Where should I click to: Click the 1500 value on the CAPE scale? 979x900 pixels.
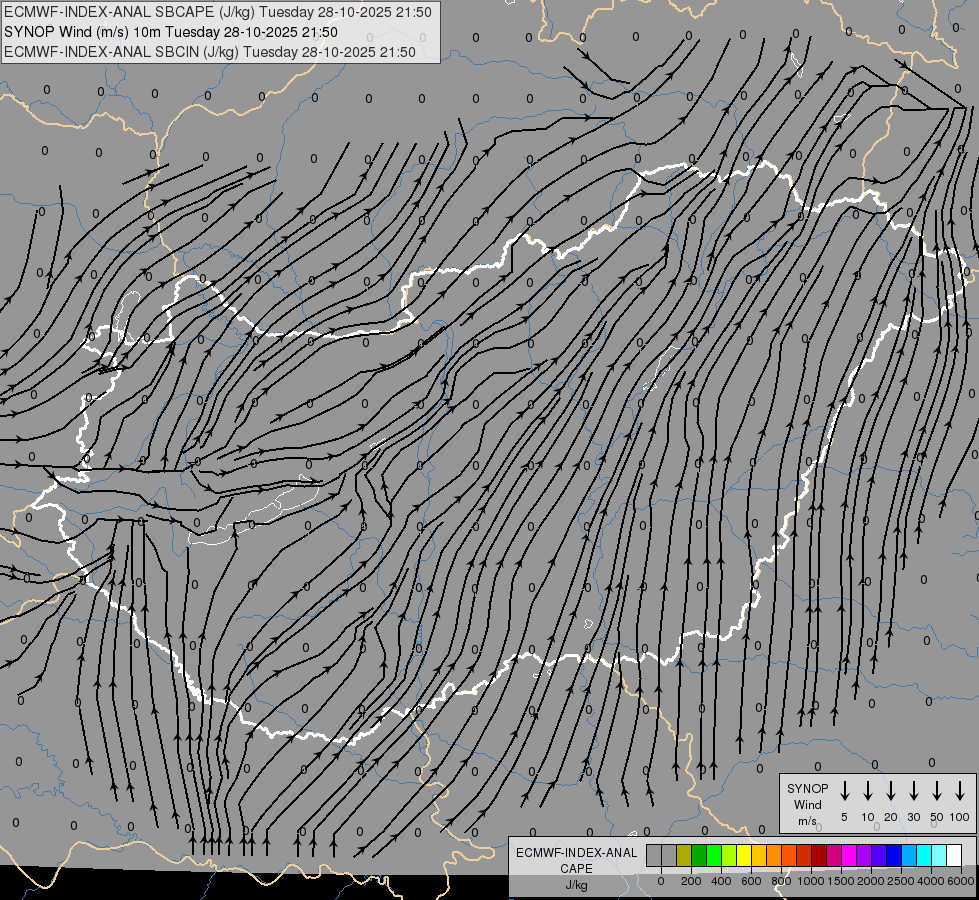click(841, 881)
